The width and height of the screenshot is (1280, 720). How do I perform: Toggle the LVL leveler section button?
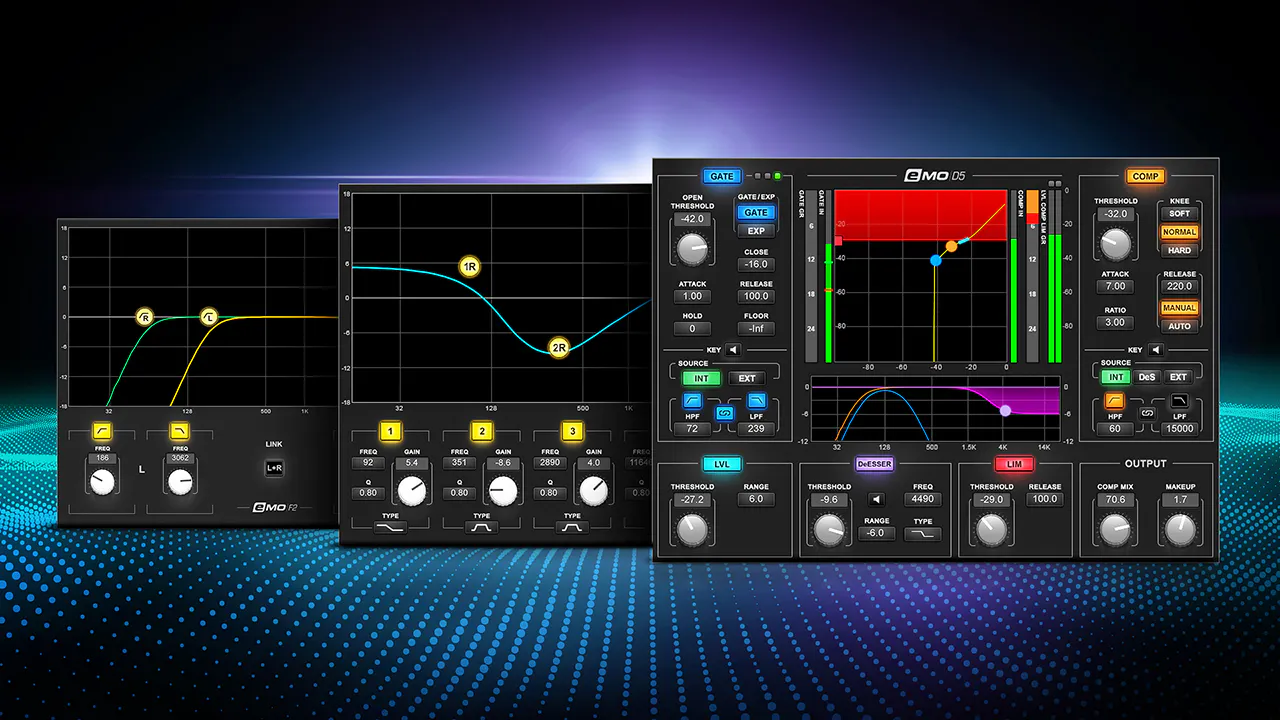coord(723,464)
